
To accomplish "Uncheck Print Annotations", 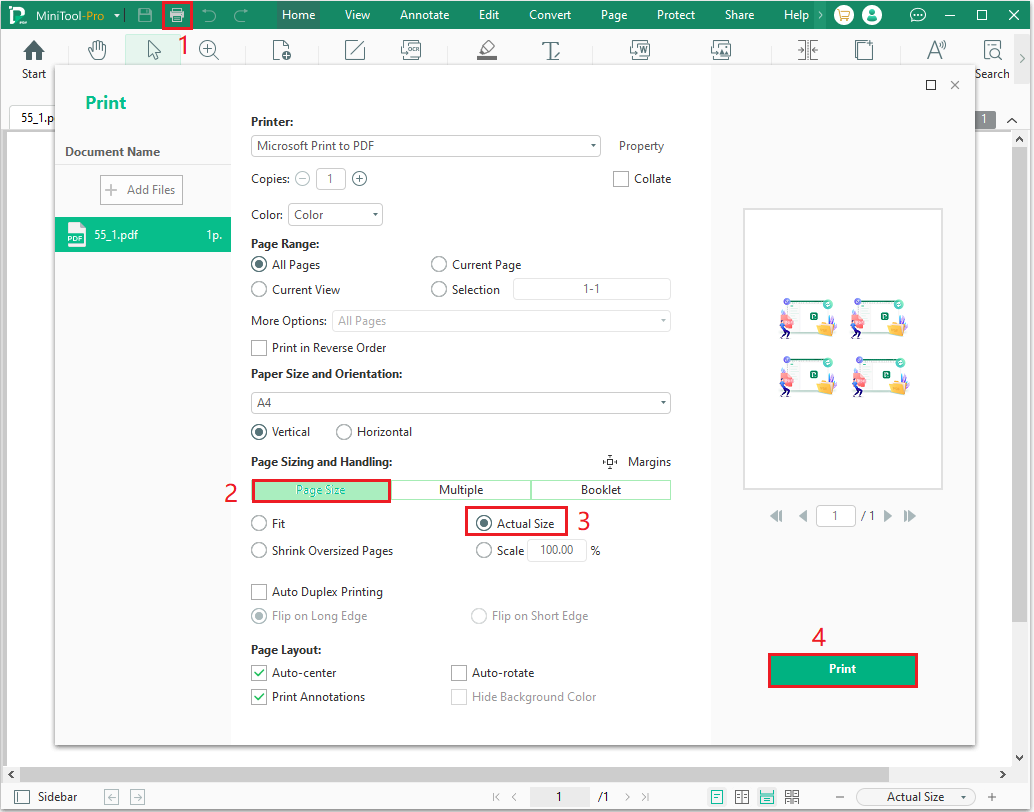I will coord(258,696).
